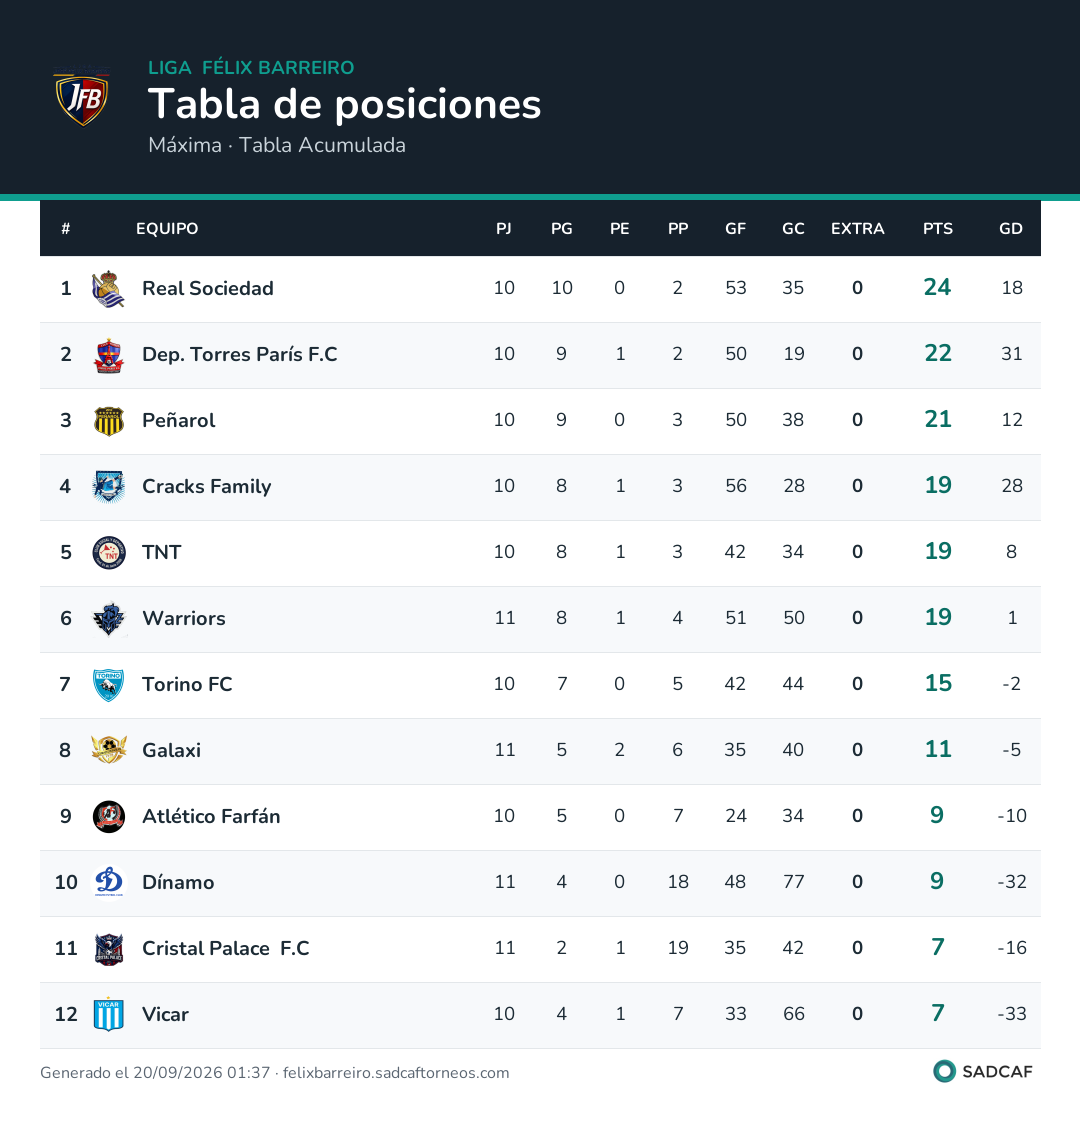Open the felixbarreiro.sadcaftorneos.com footer link
The height and width of the screenshot is (1124, 1080).
tap(396, 1073)
